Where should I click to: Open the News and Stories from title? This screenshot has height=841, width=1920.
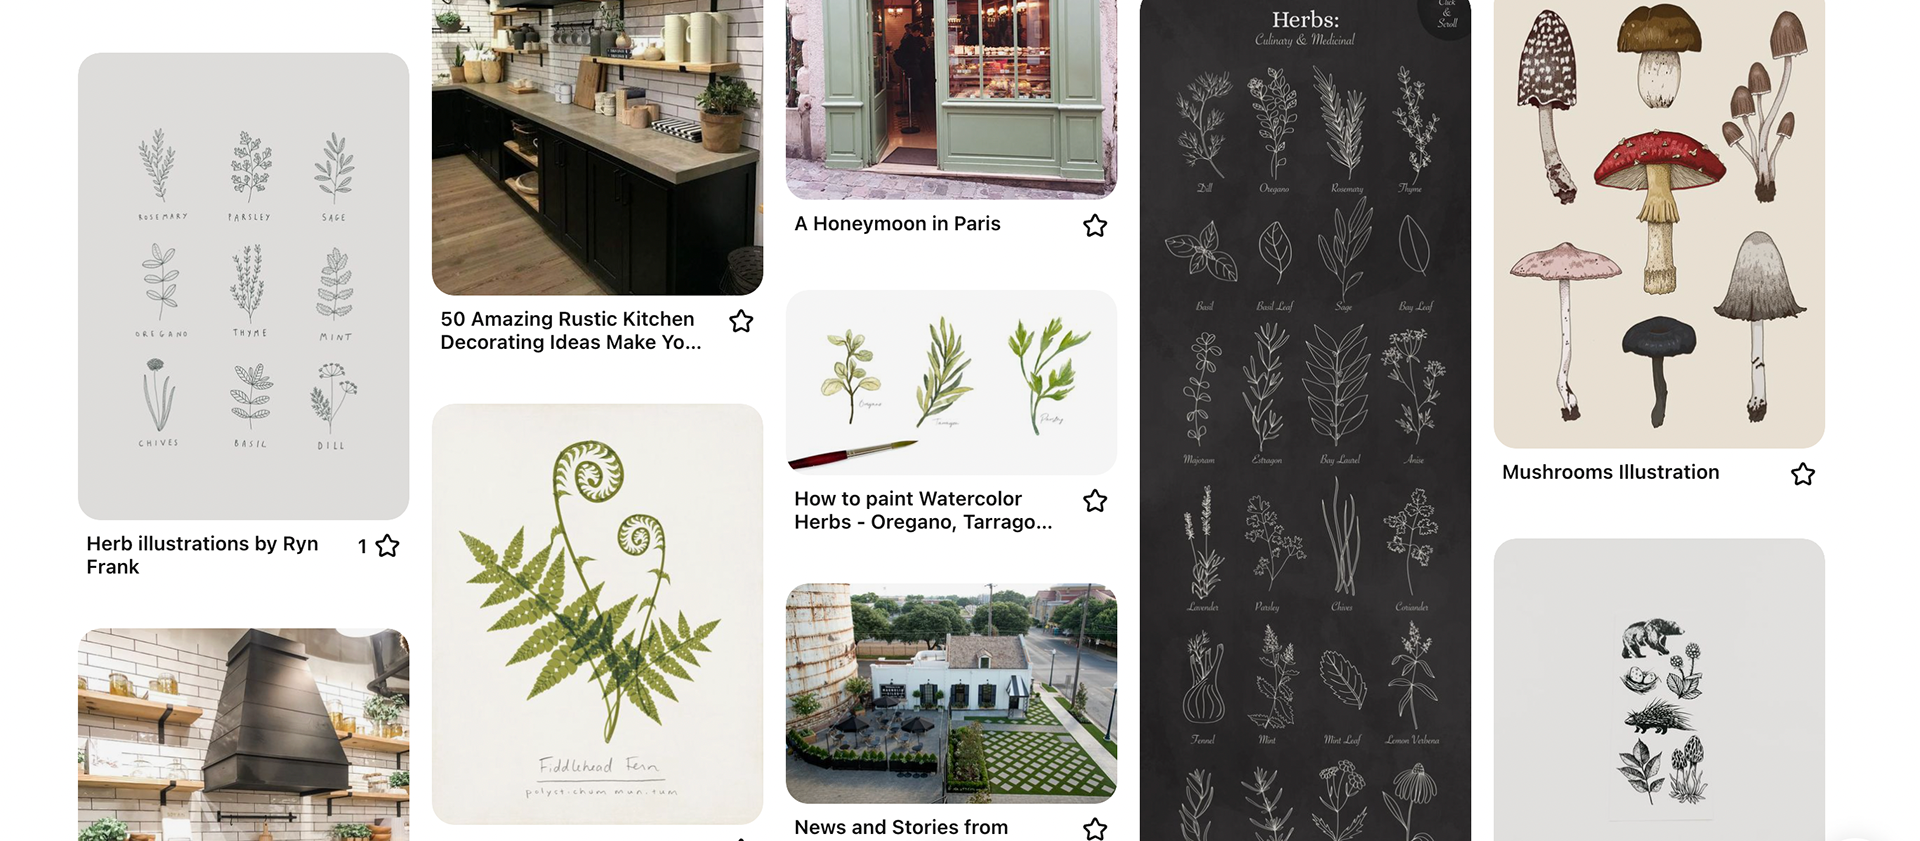pos(901,827)
